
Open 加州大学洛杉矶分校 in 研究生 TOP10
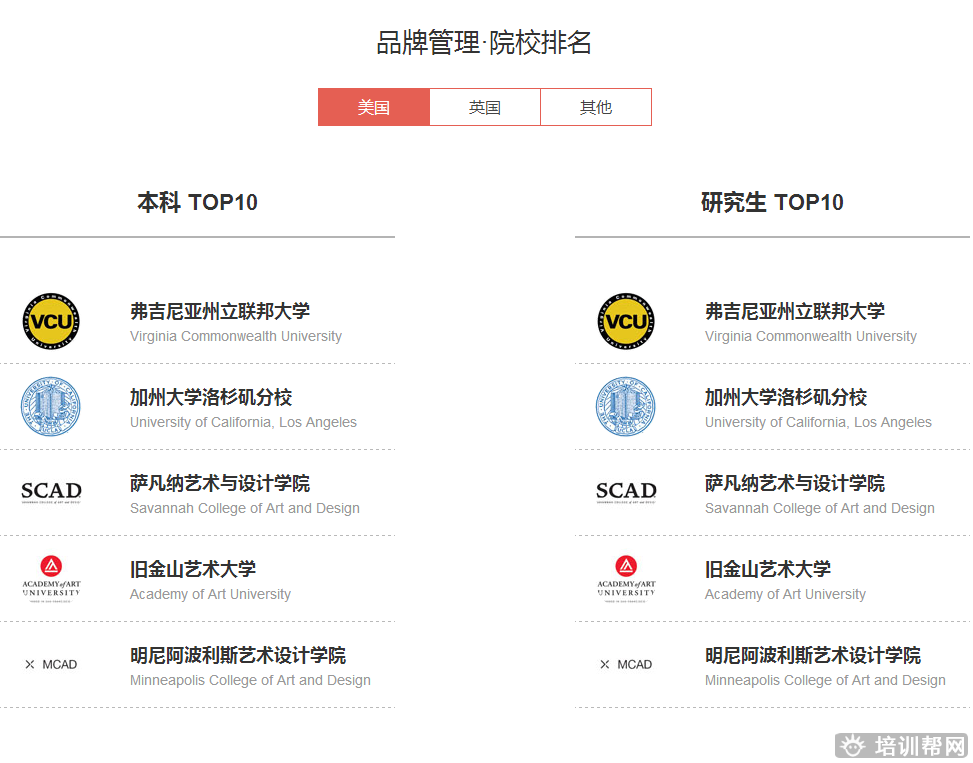point(786,397)
